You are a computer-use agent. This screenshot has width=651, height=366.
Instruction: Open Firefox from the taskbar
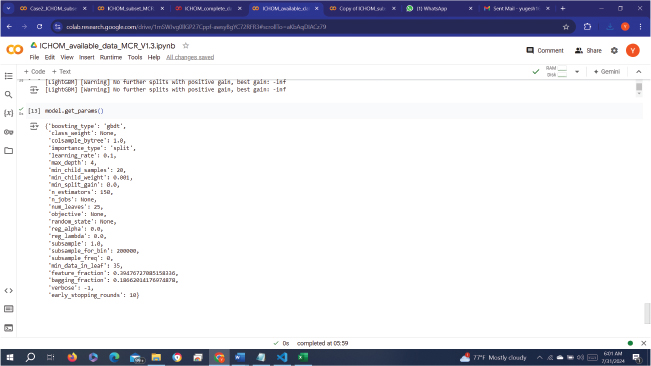click(x=72, y=357)
